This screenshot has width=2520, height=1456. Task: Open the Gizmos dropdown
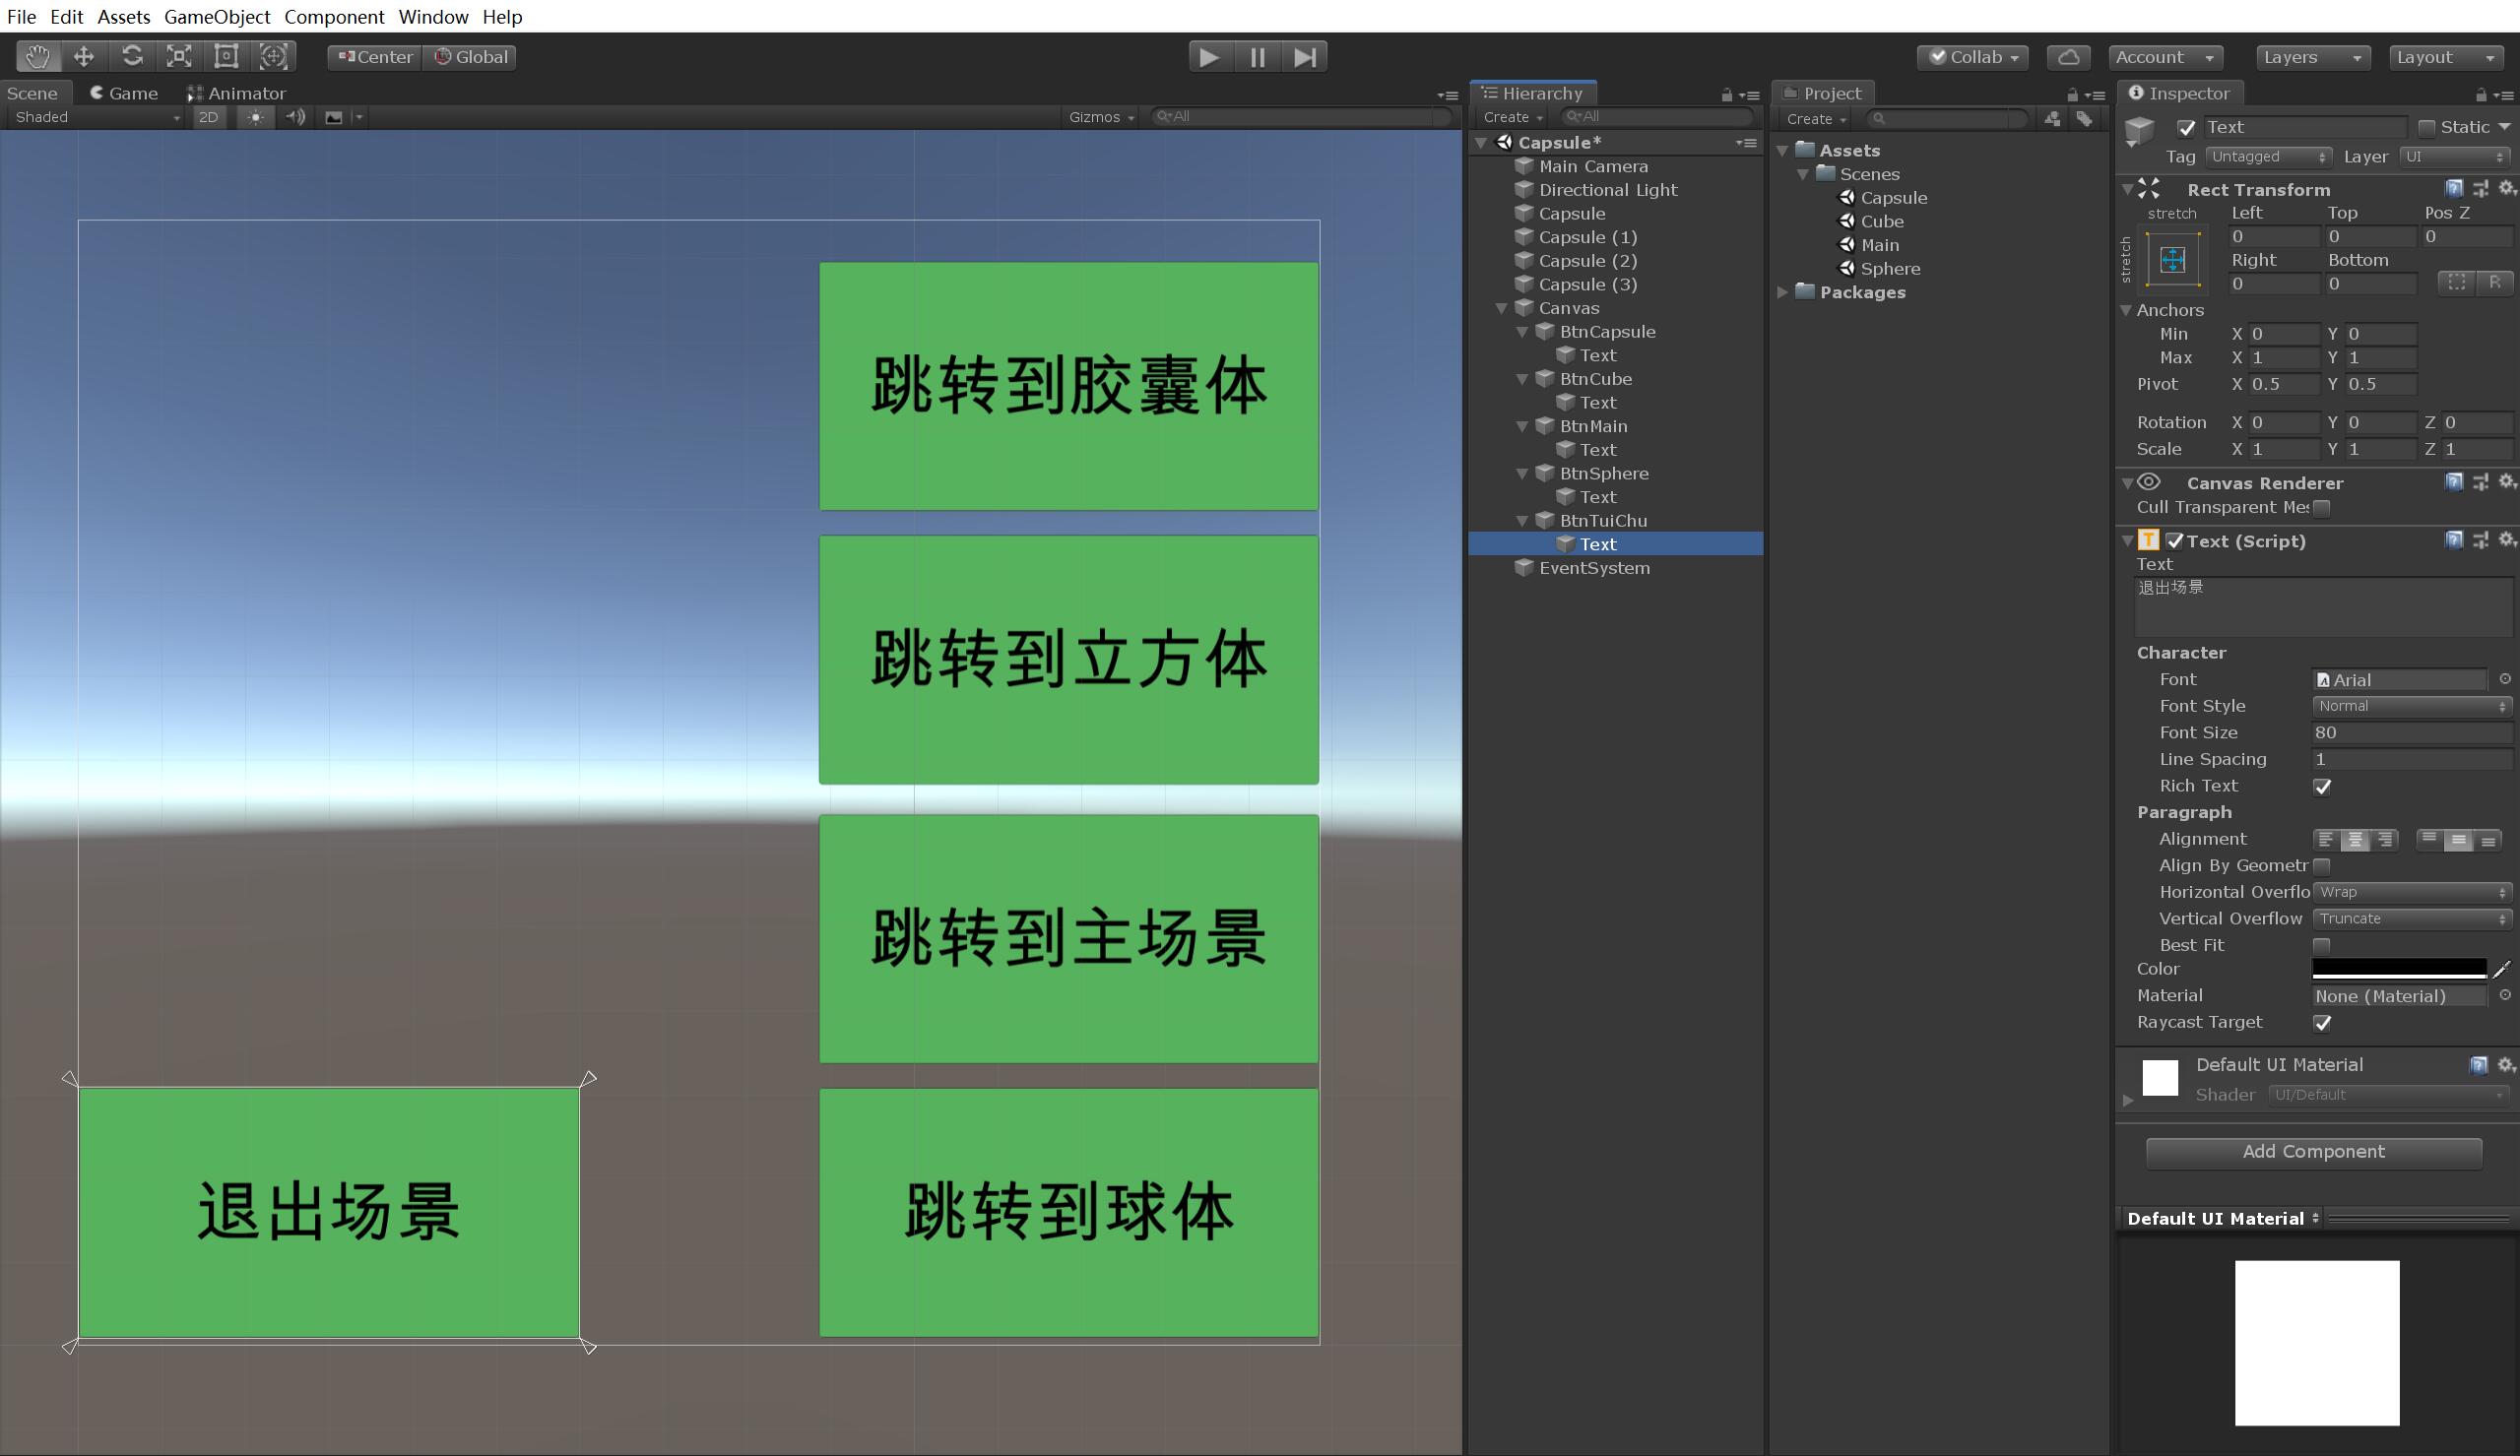[1101, 117]
